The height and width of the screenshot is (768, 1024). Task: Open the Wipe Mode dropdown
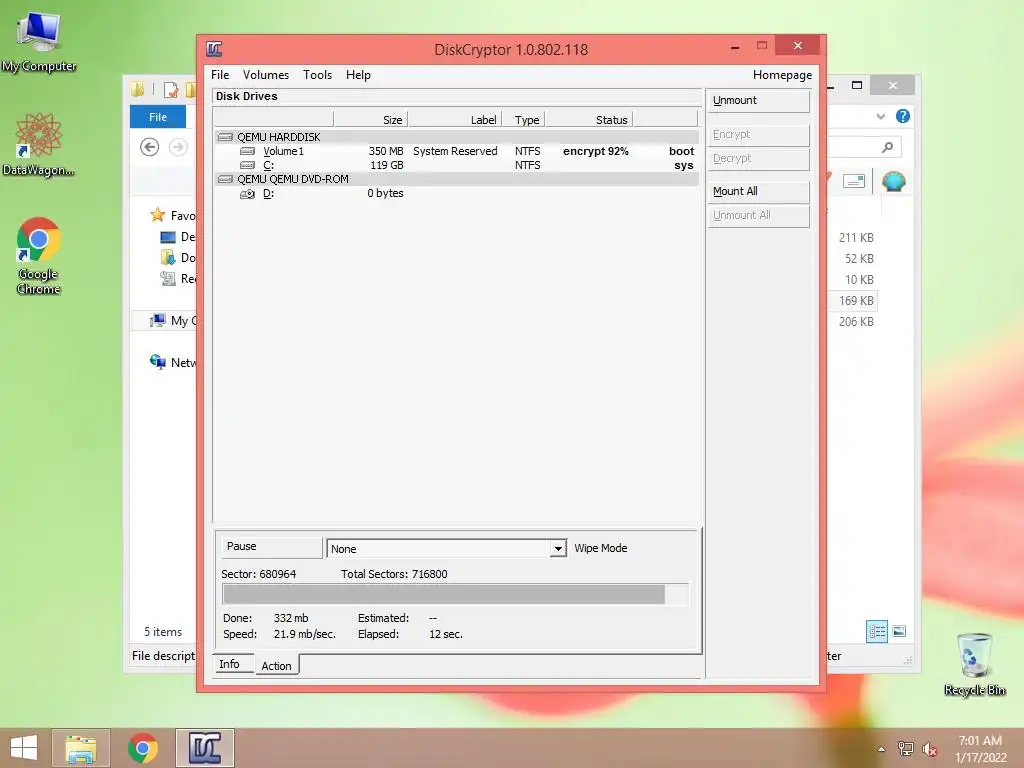pos(446,549)
